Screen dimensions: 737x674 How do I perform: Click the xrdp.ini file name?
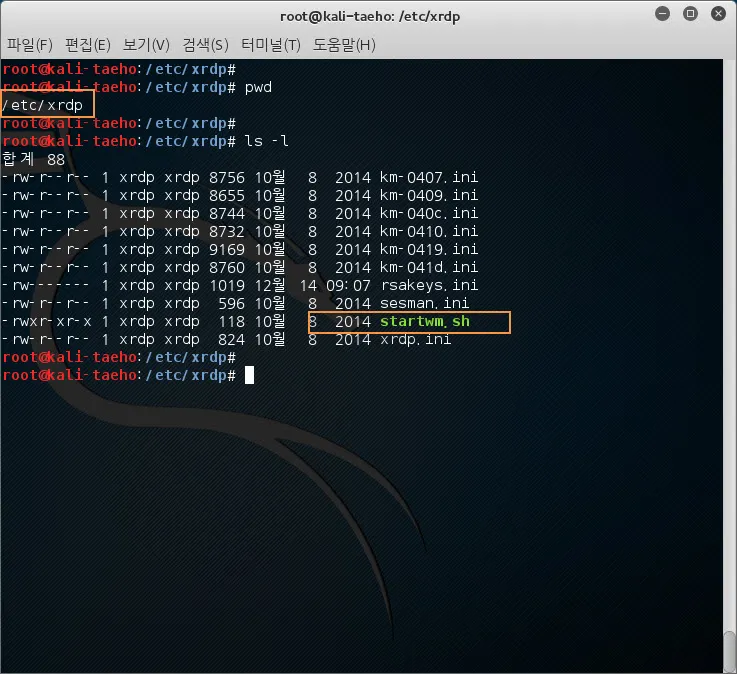pos(416,339)
